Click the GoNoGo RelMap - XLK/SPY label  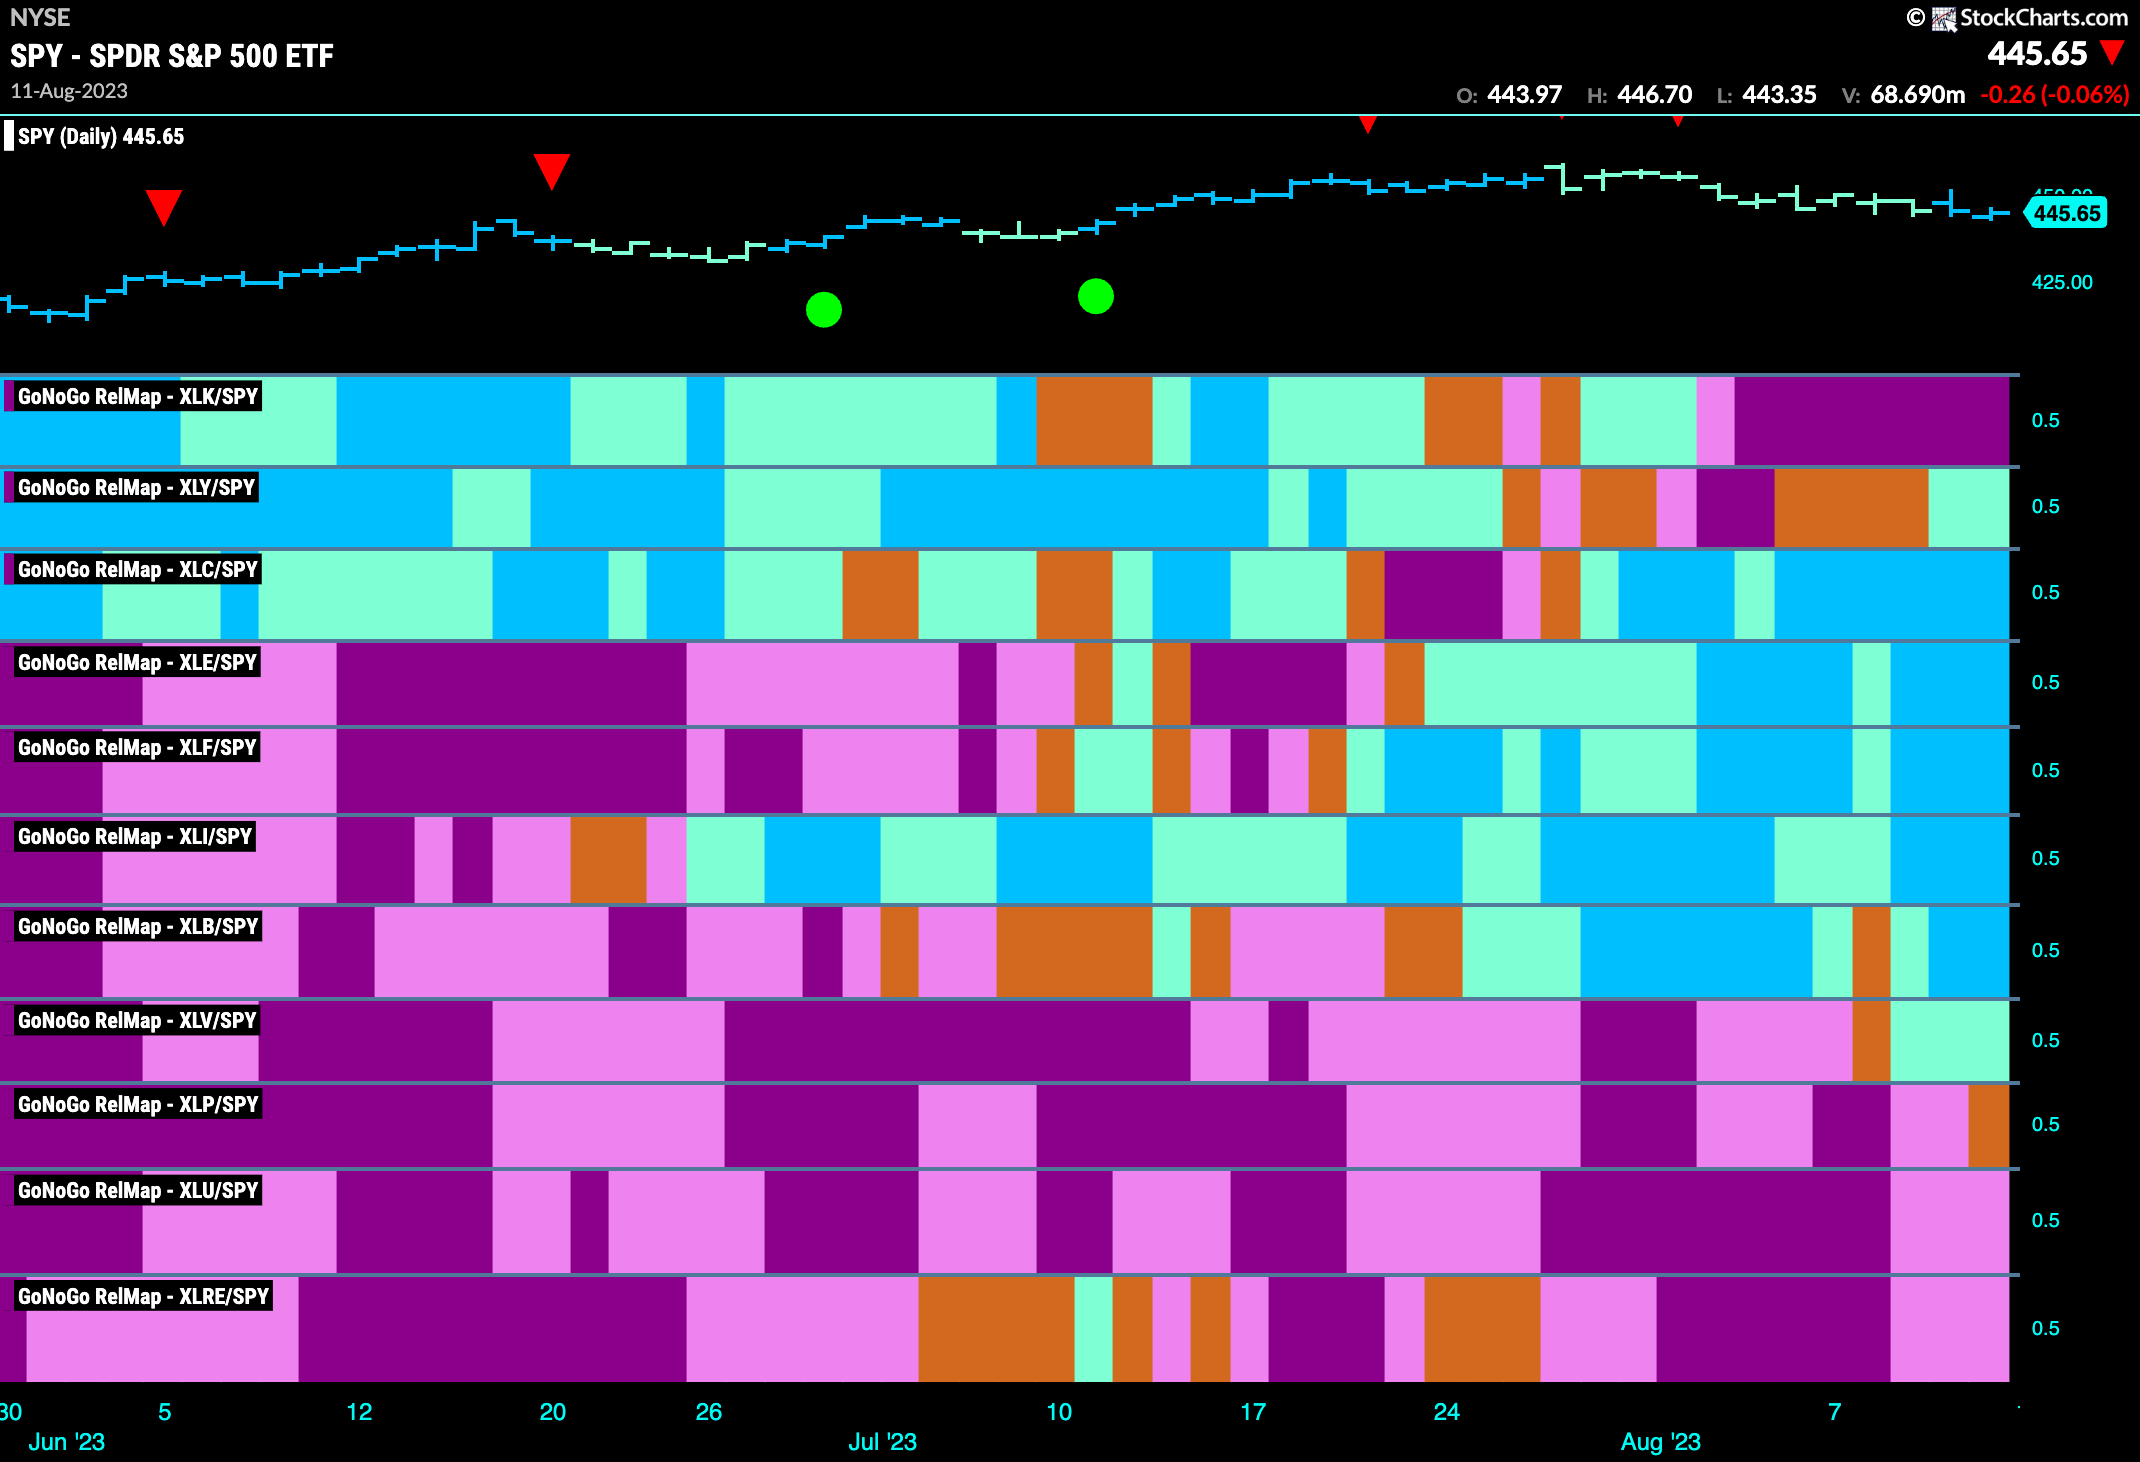pyautogui.click(x=138, y=396)
